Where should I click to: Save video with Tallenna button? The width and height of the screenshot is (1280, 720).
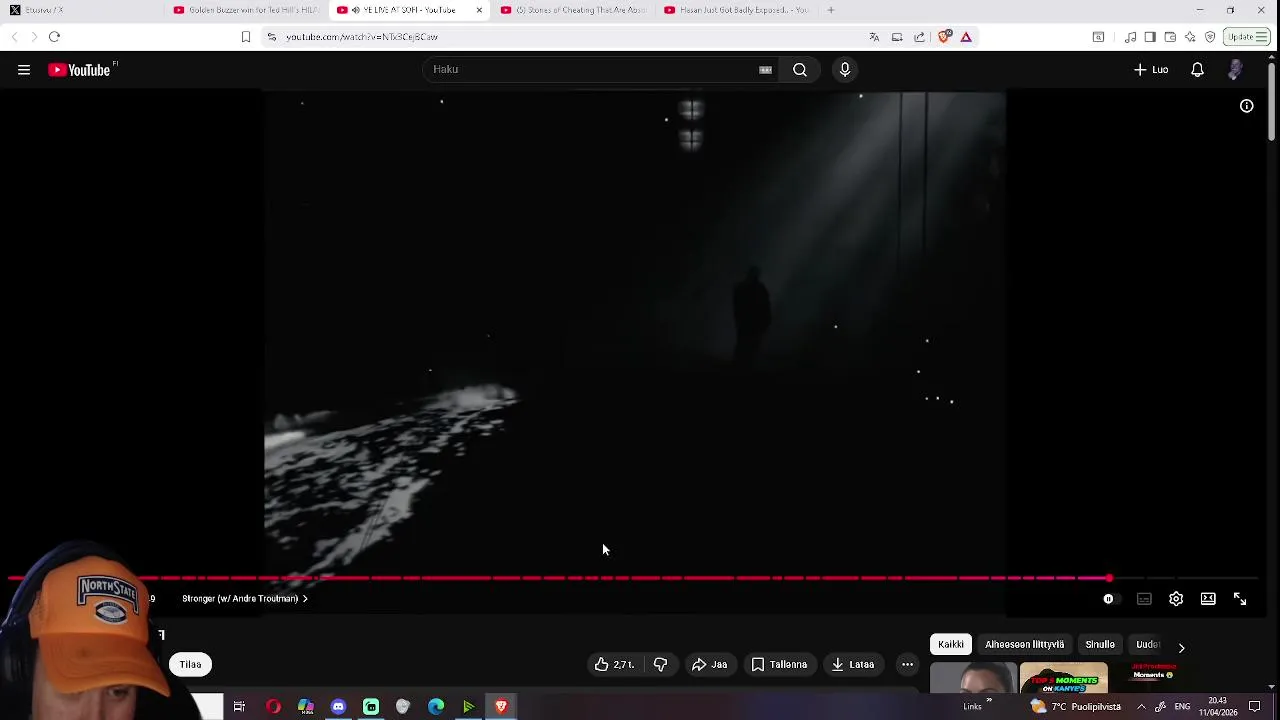point(779,664)
